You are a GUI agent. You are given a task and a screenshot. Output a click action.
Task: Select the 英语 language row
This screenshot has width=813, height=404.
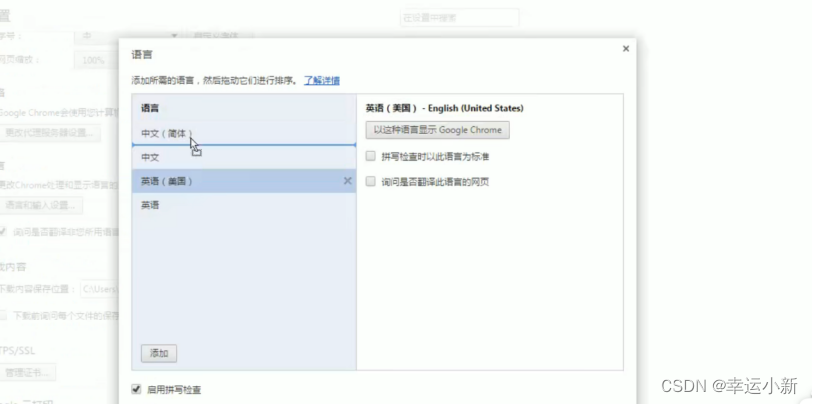[244, 205]
